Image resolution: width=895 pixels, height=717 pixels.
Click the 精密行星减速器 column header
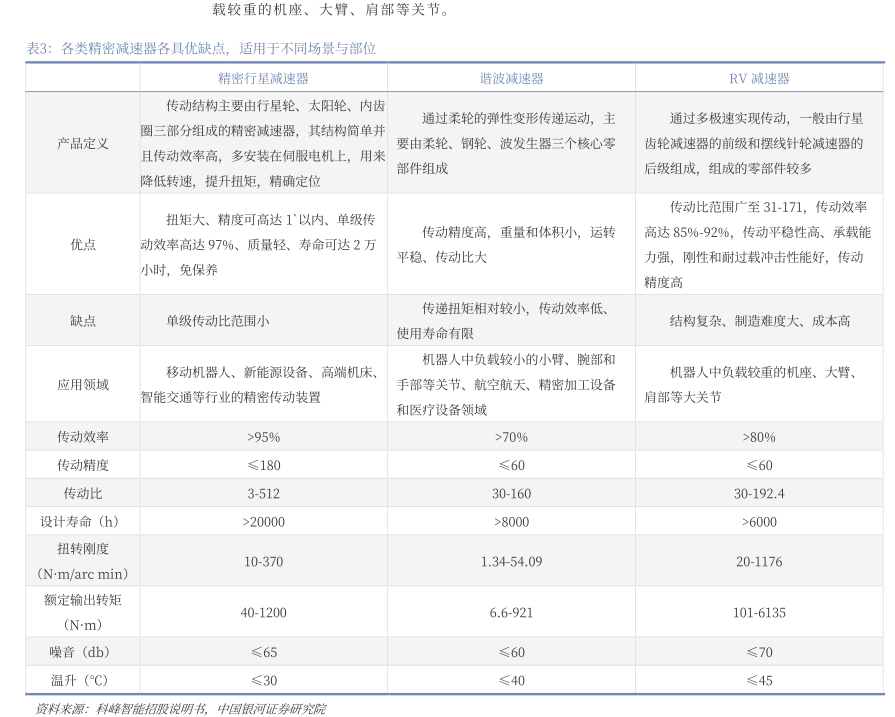263,78
